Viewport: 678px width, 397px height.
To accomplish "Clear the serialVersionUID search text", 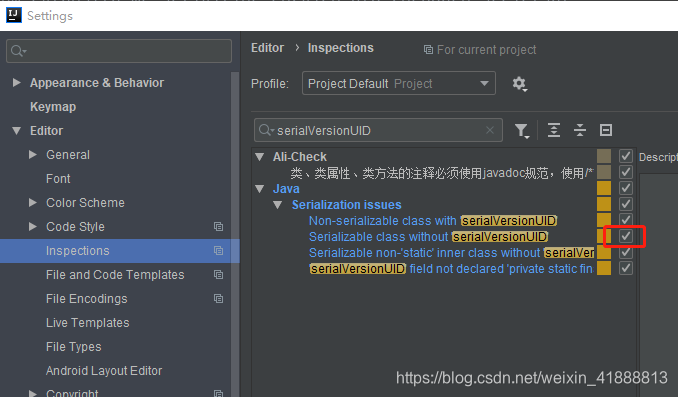I will 490,130.
